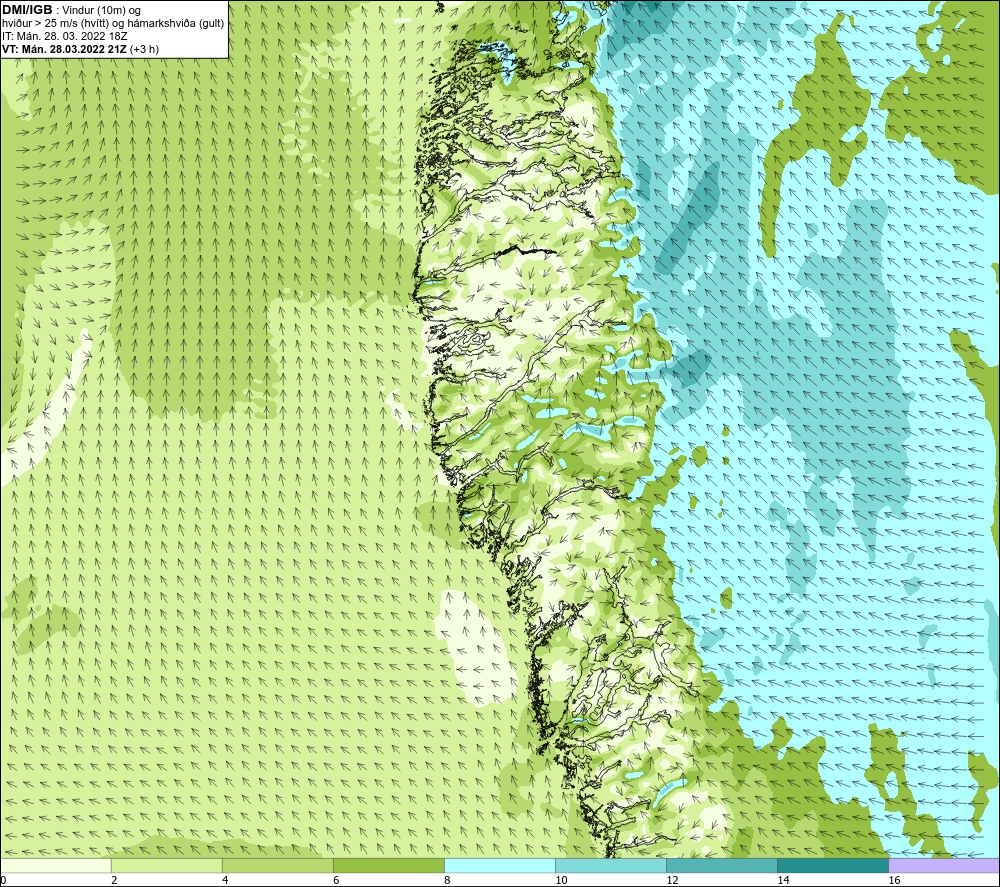
Task: Click the dark teal 14–16 legend segment
Action: pyautogui.click(x=833, y=865)
